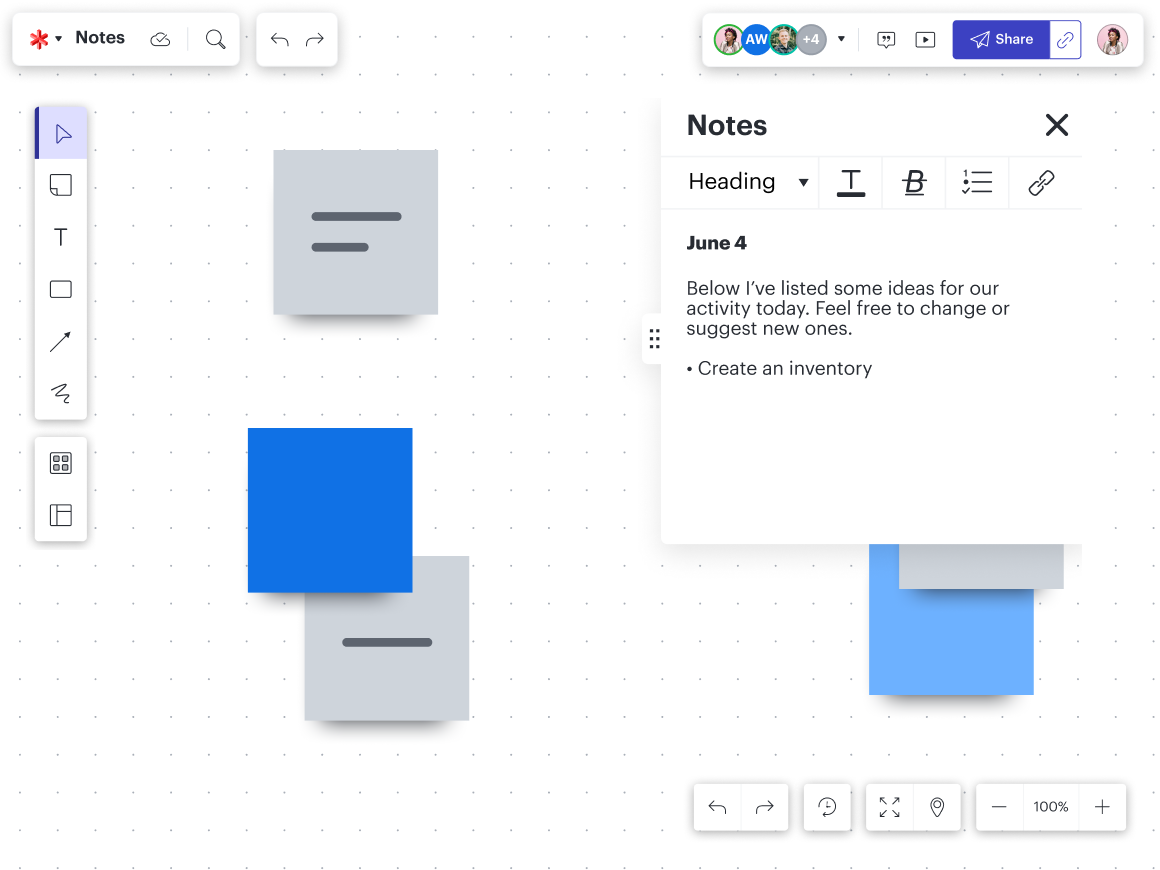This screenshot has width=1160, height=870.
Task: Click the Share button
Action: coord(1001,40)
